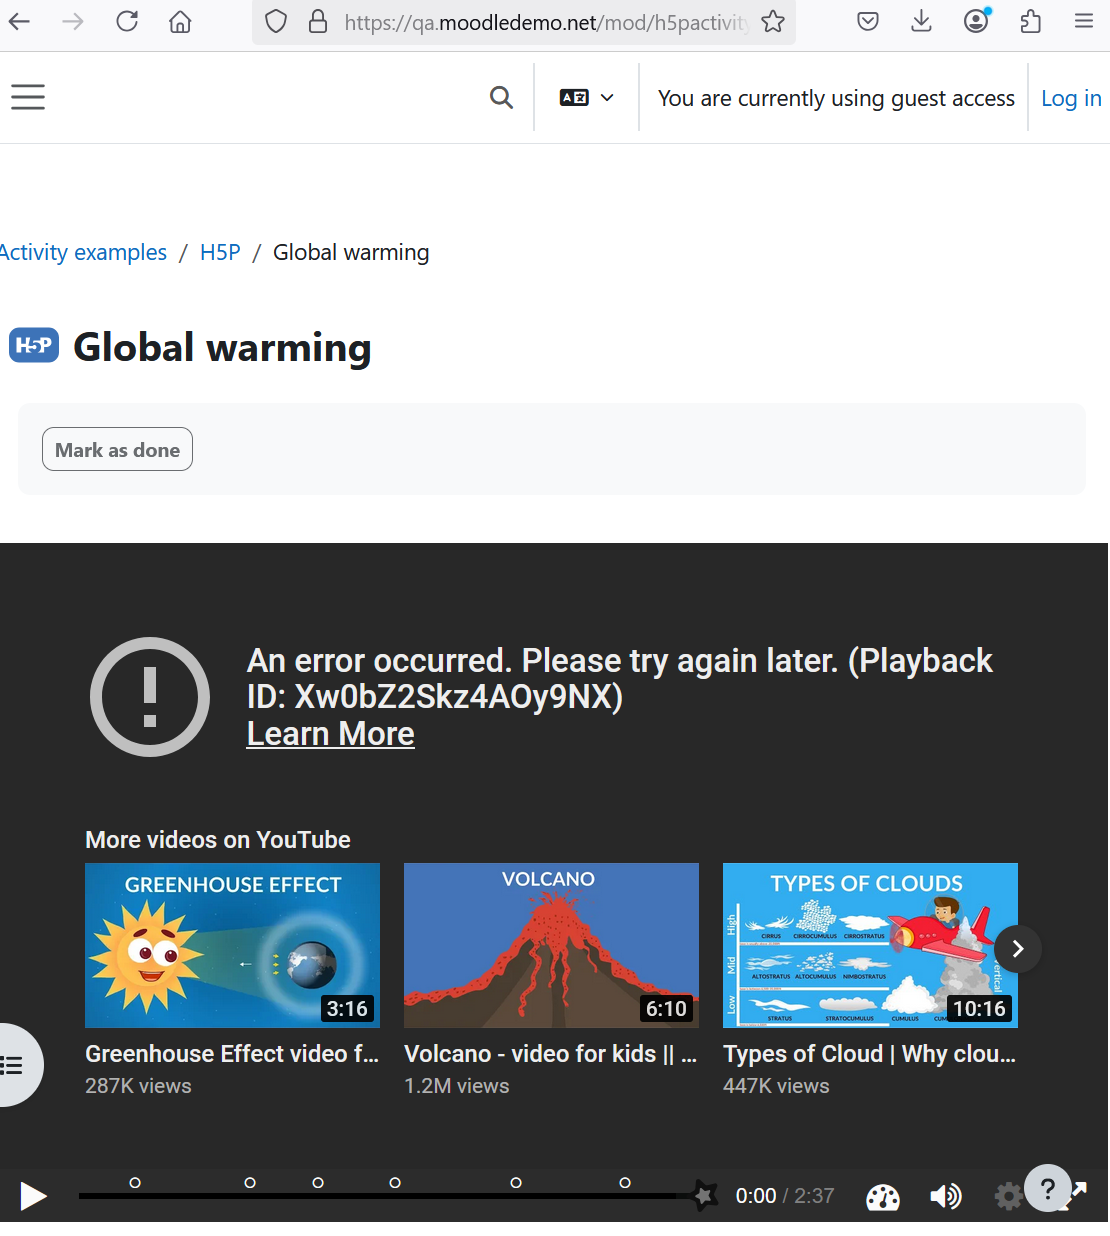
Task: Open the Learn More error link
Action: pyautogui.click(x=330, y=734)
